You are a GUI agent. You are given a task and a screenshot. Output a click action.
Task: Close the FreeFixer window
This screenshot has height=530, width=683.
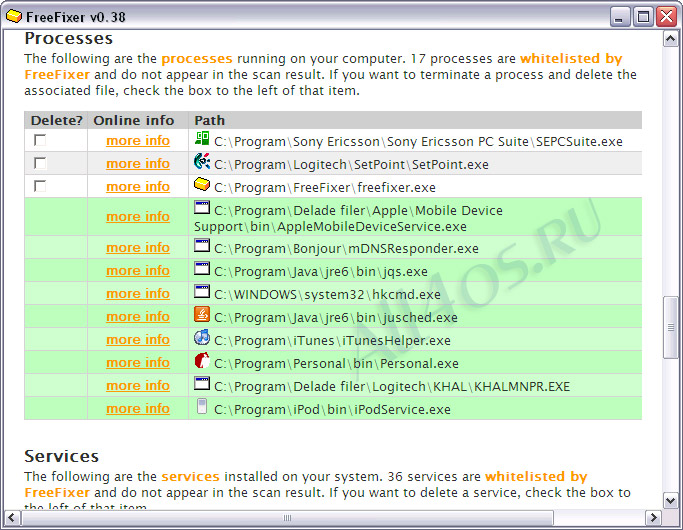[666, 17]
